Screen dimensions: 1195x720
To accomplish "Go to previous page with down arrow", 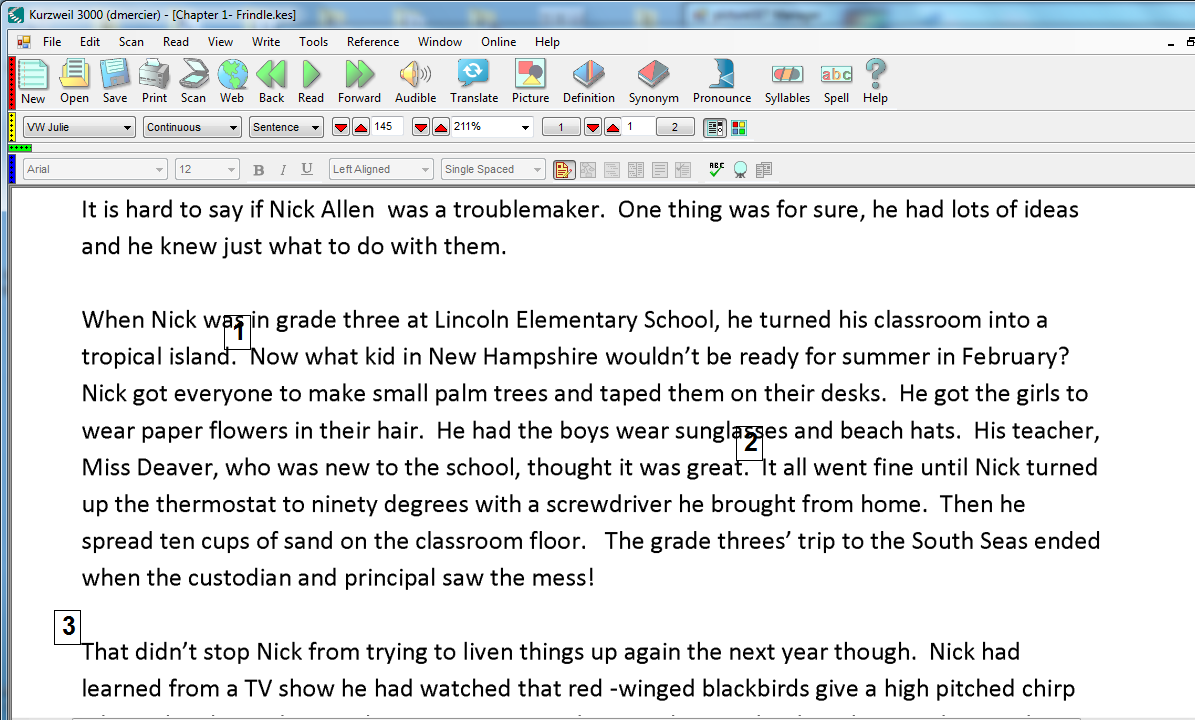I will 593,127.
